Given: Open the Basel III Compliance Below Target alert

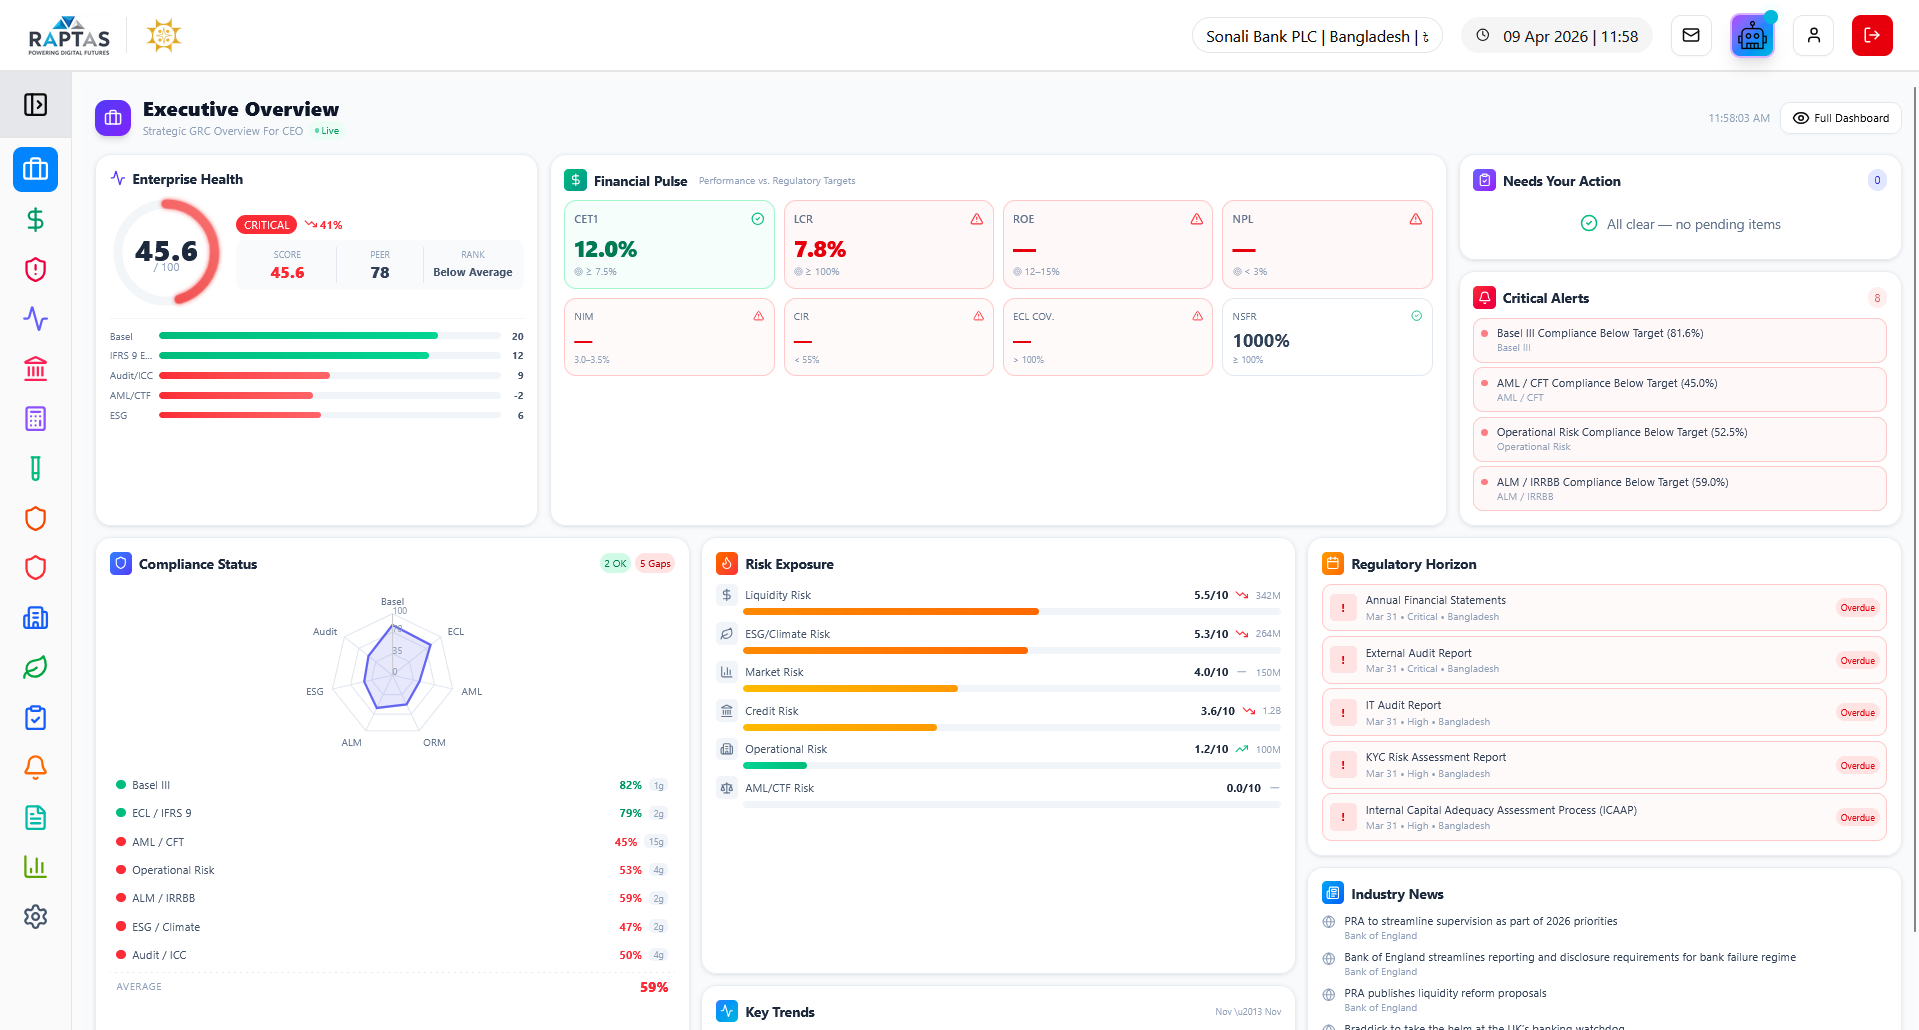Looking at the screenshot, I should click(1679, 339).
